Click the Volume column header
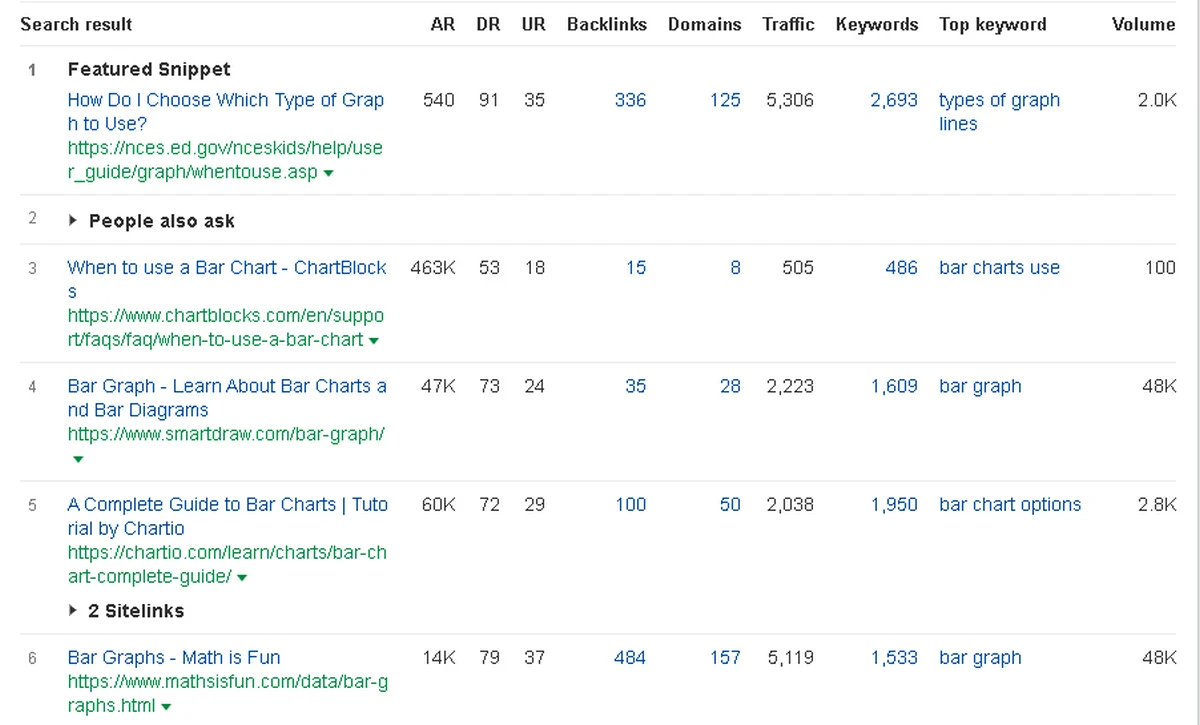Image resolution: width=1200 pixels, height=725 pixels. (1144, 24)
